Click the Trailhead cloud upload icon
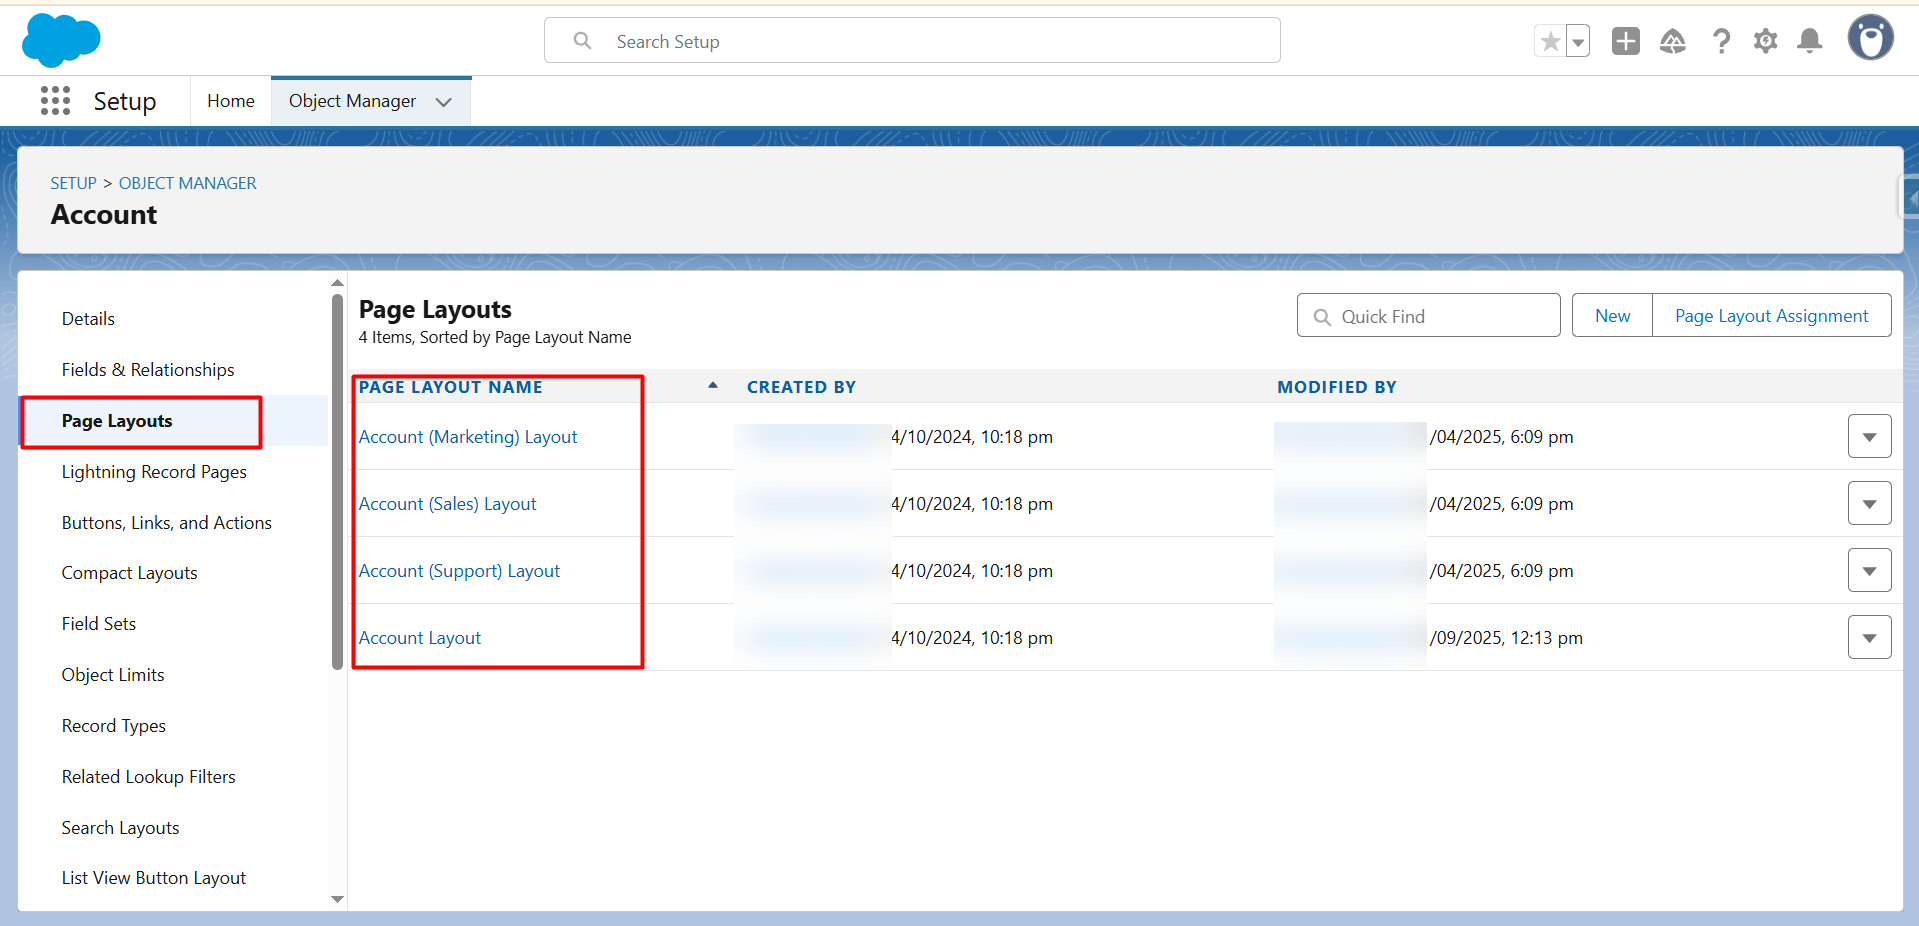This screenshot has width=1919, height=926. pos(1672,41)
